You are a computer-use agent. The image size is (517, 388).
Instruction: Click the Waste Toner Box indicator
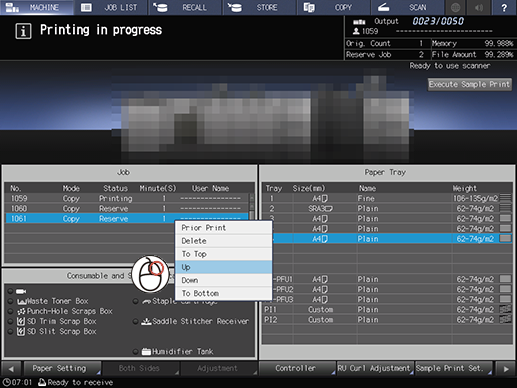pyautogui.click(x=10, y=301)
